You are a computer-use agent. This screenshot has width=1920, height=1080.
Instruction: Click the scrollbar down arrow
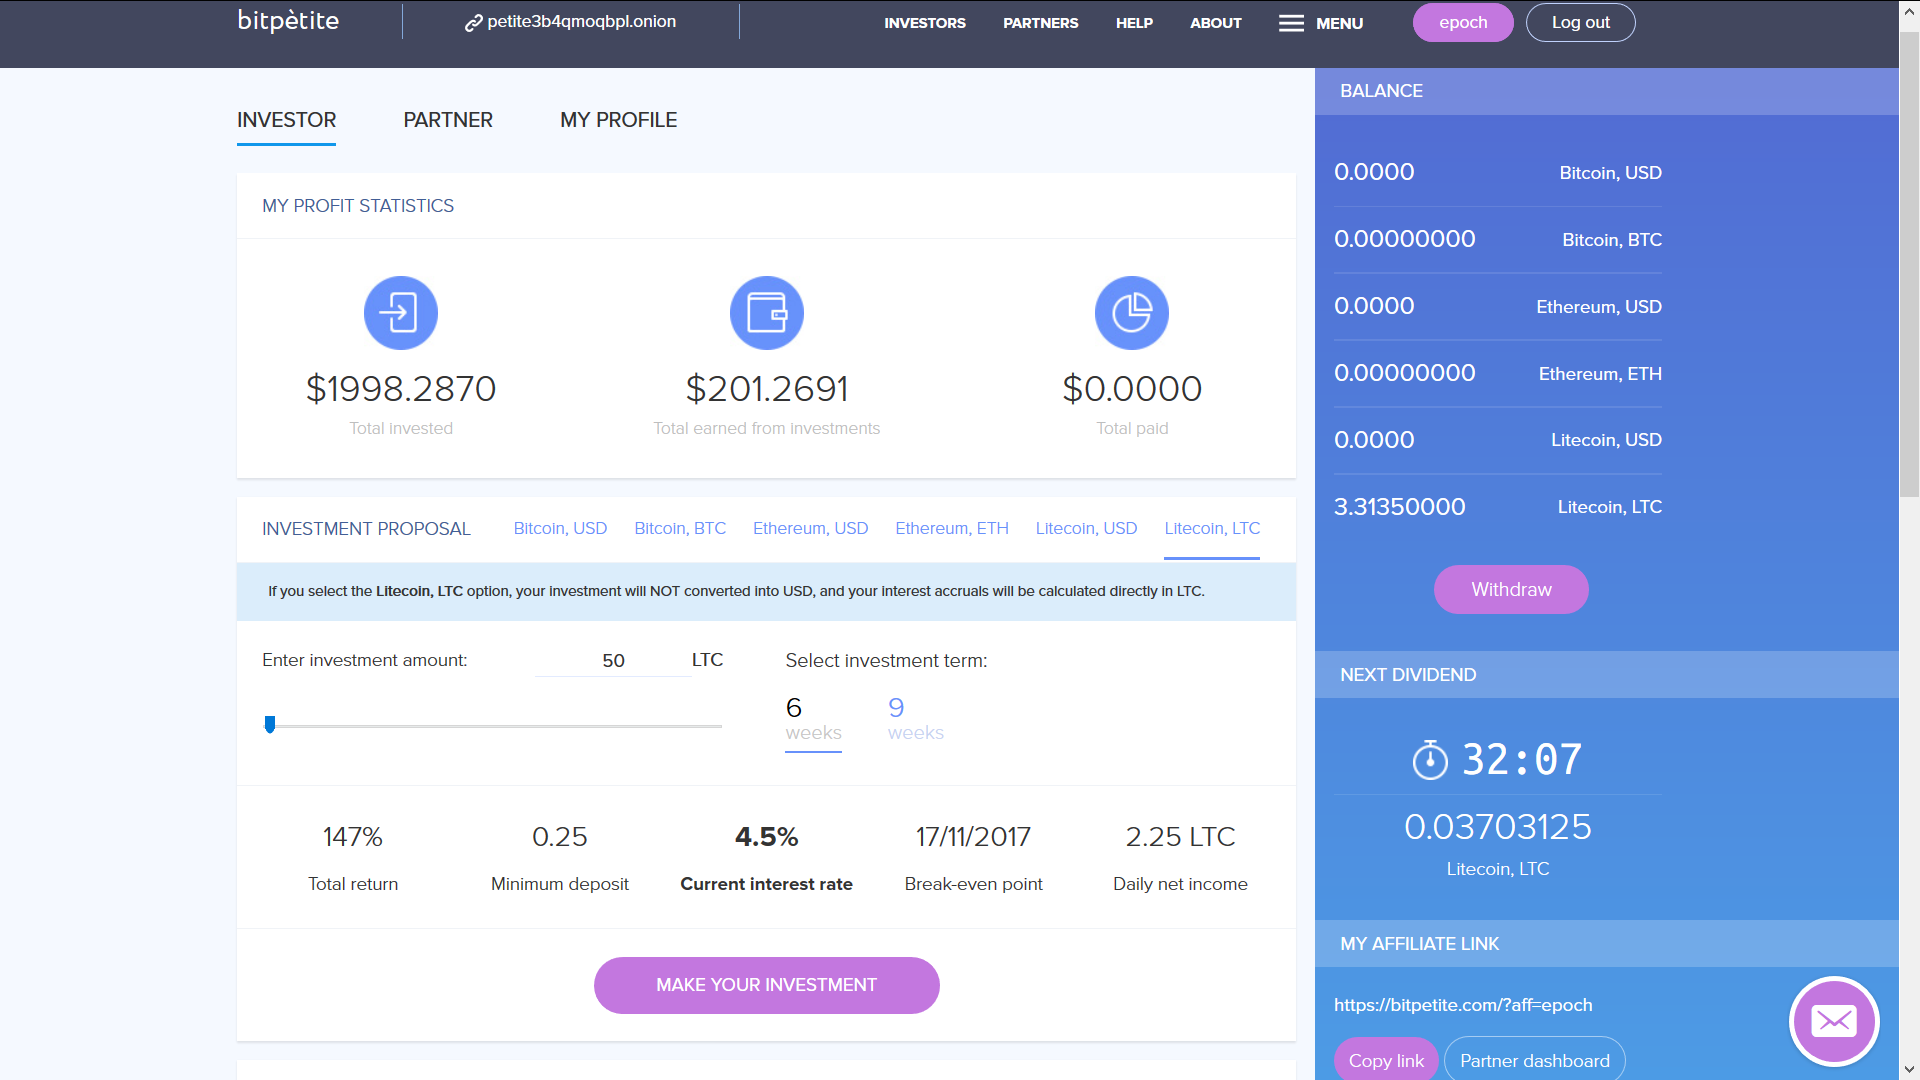pos(1909,1069)
